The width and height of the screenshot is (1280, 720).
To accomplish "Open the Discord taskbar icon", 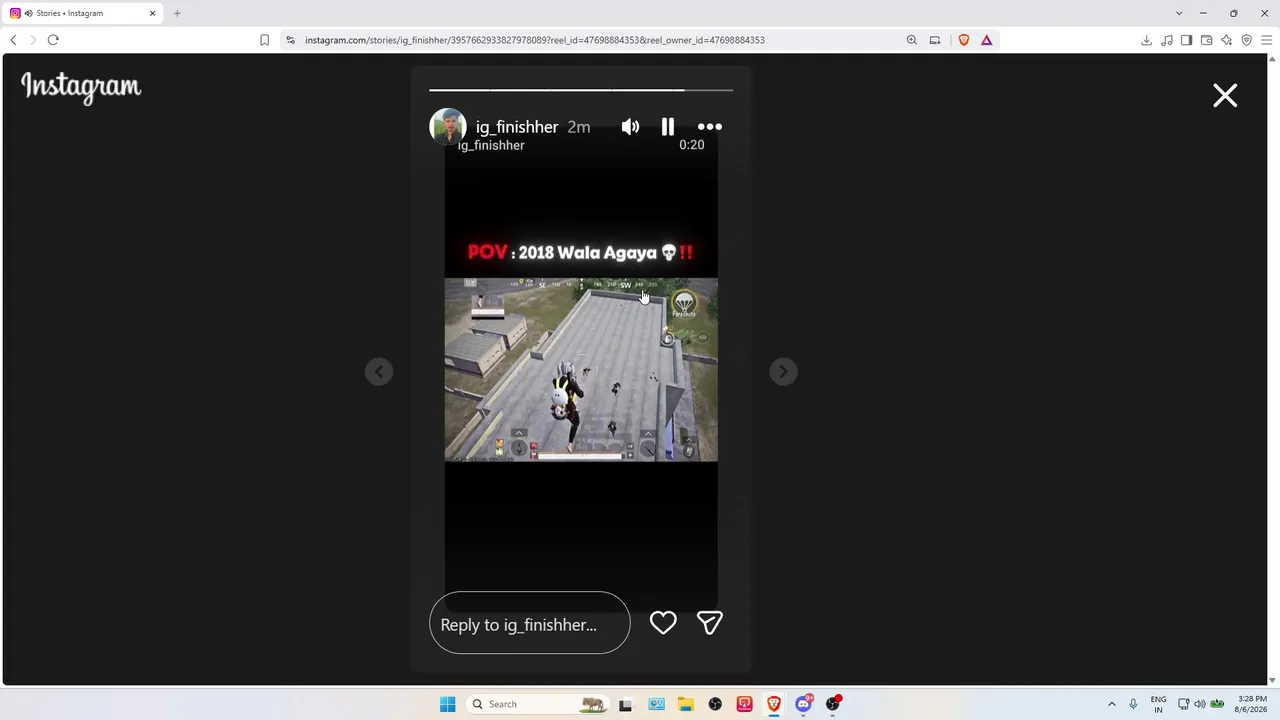I will [804, 704].
